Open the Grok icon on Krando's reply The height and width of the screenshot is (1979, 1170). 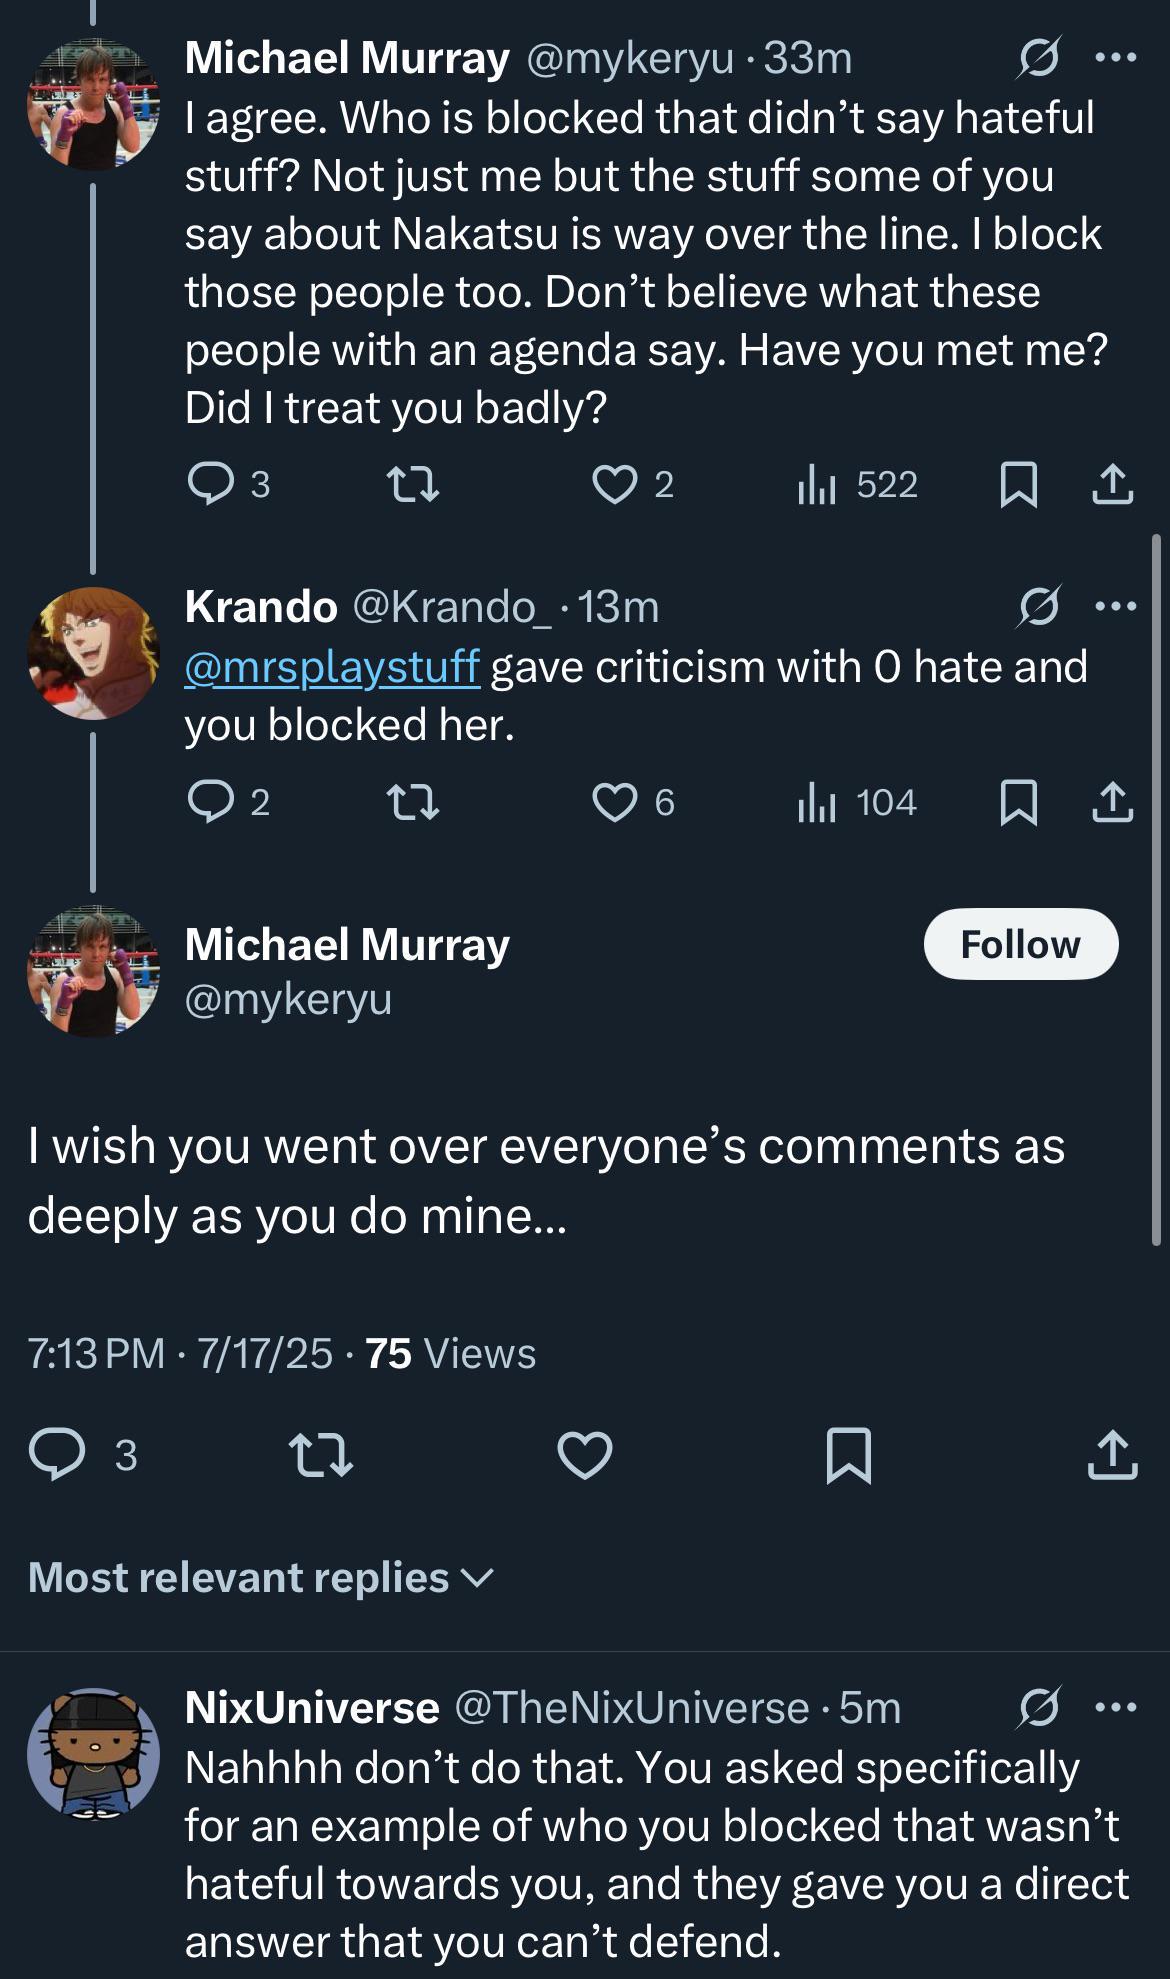1038,607
